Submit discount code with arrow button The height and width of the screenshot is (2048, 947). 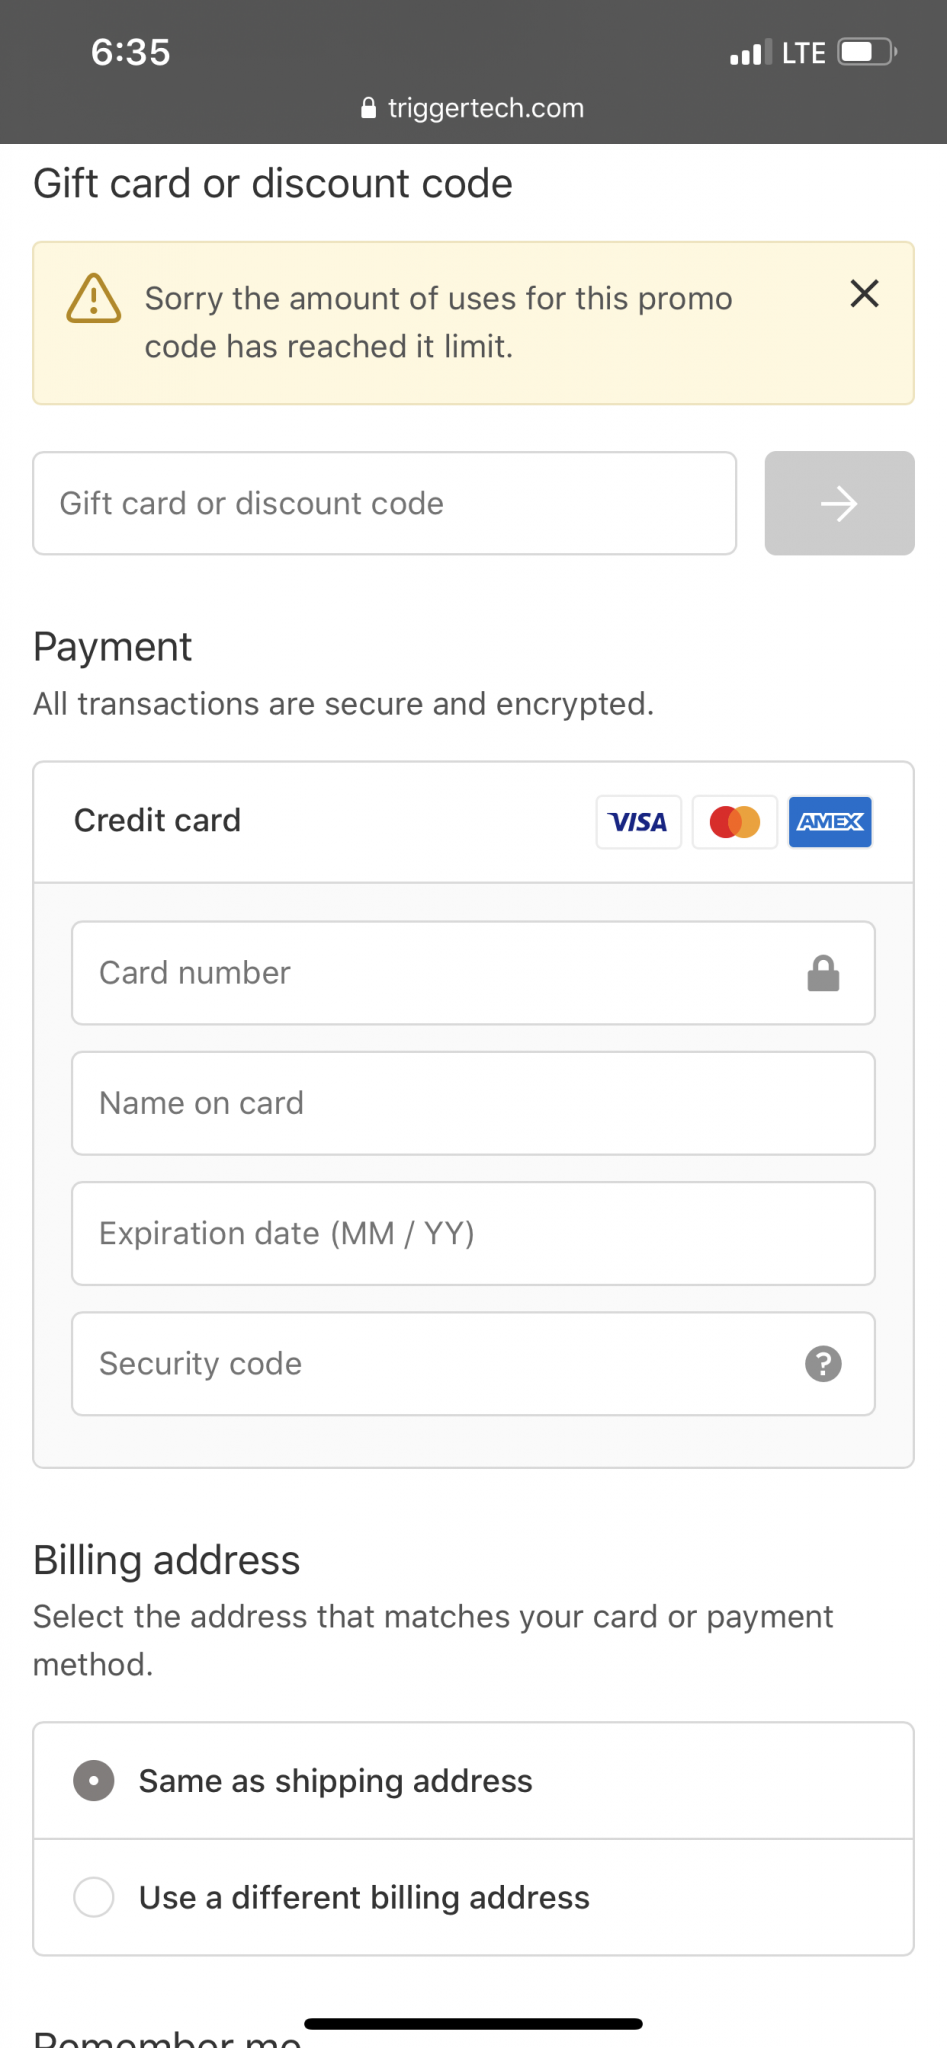[x=839, y=503]
